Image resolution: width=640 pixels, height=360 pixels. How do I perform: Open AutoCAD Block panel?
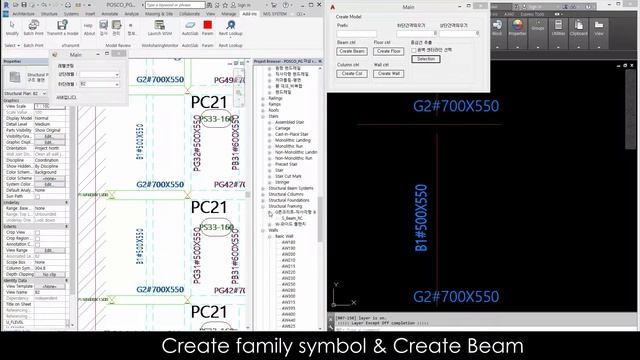tap(497, 25)
